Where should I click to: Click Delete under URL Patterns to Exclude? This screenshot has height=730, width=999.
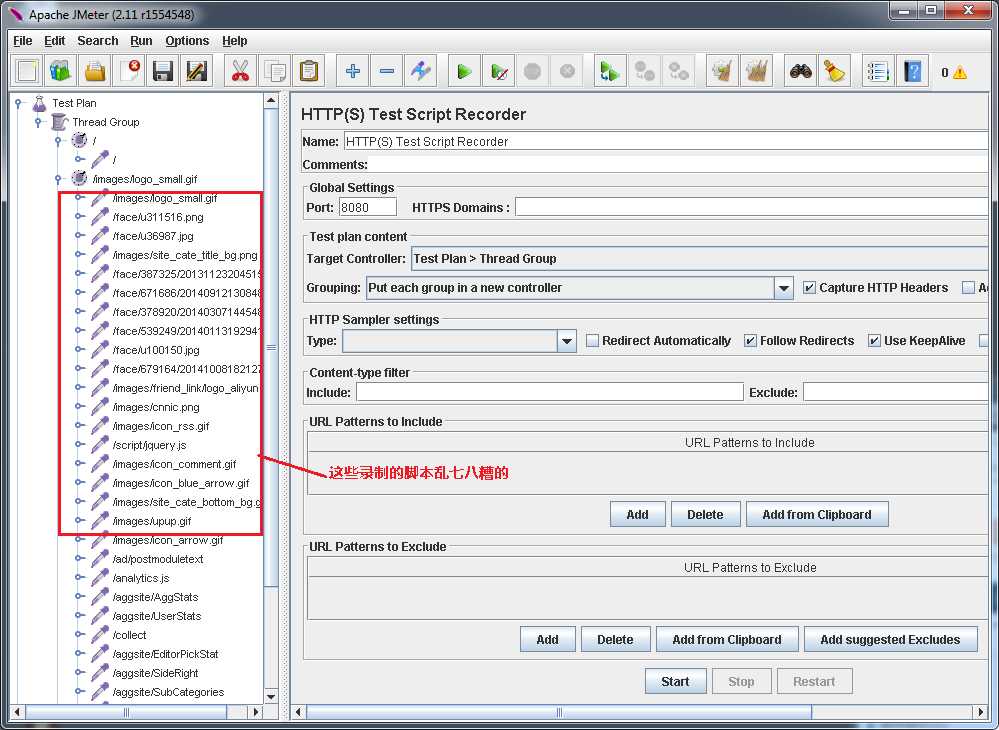click(615, 640)
